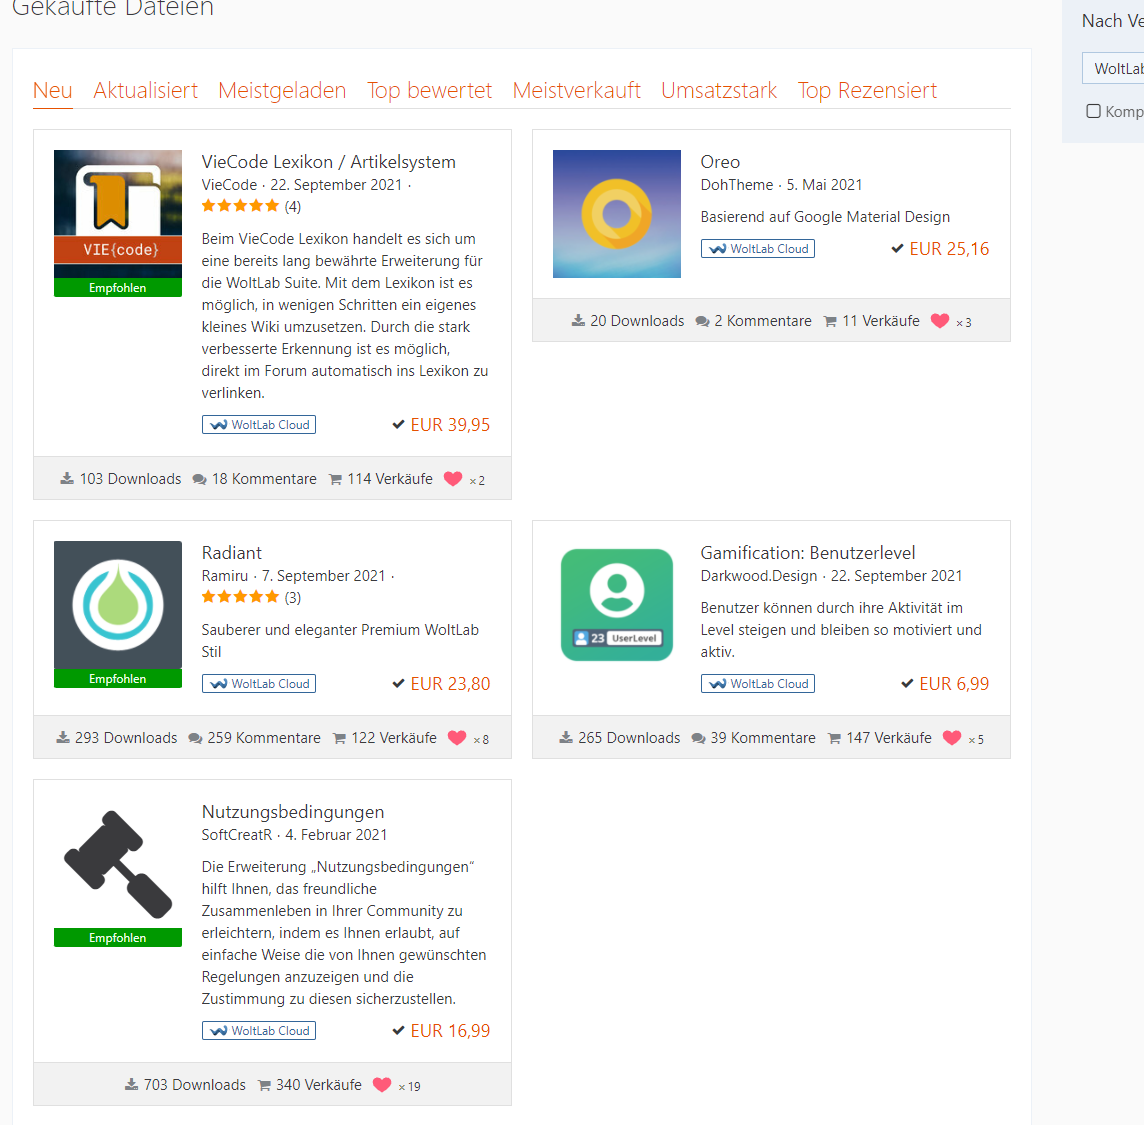Open the Nutzungsbedingungen title link
The image size is (1144, 1125).
293,812
